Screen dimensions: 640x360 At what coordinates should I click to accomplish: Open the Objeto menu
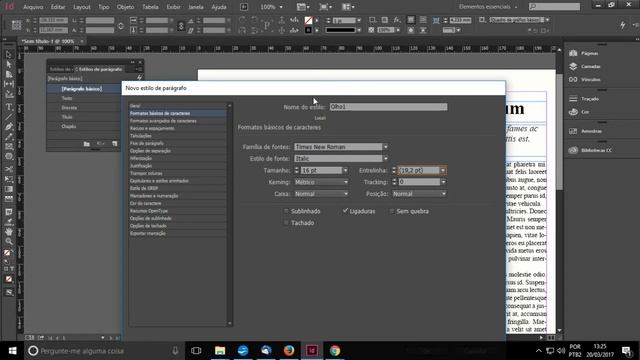coord(125,7)
